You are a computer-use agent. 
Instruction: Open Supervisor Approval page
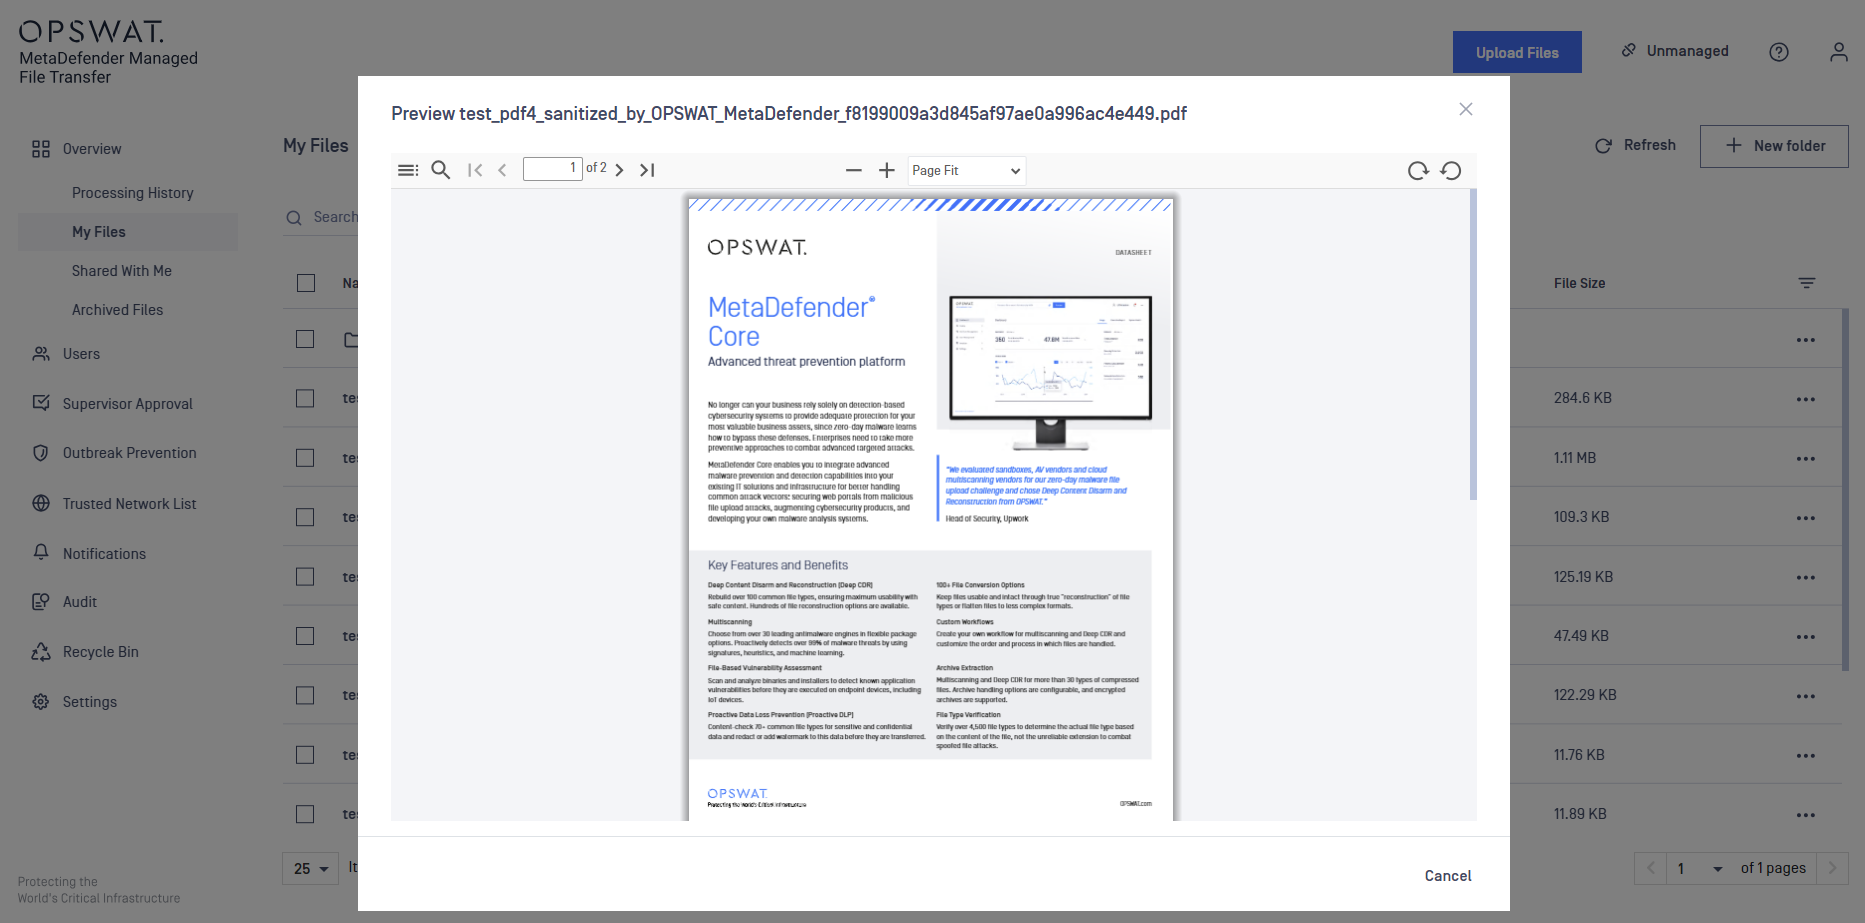[127, 404]
